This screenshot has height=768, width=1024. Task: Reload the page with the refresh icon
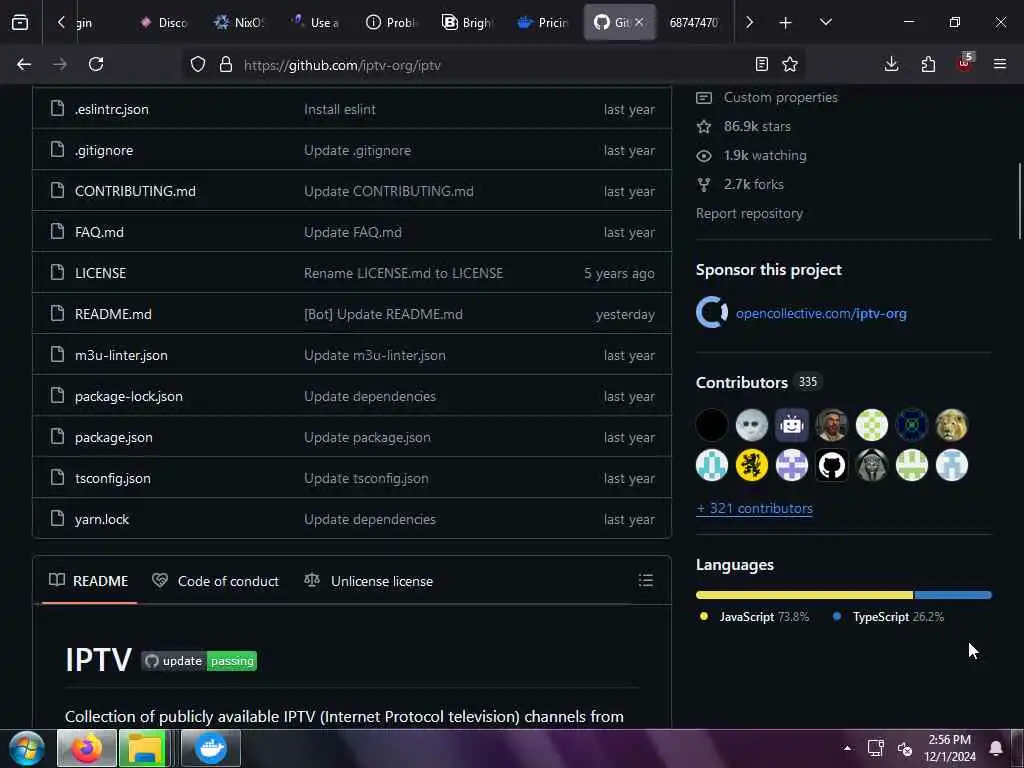point(96,64)
